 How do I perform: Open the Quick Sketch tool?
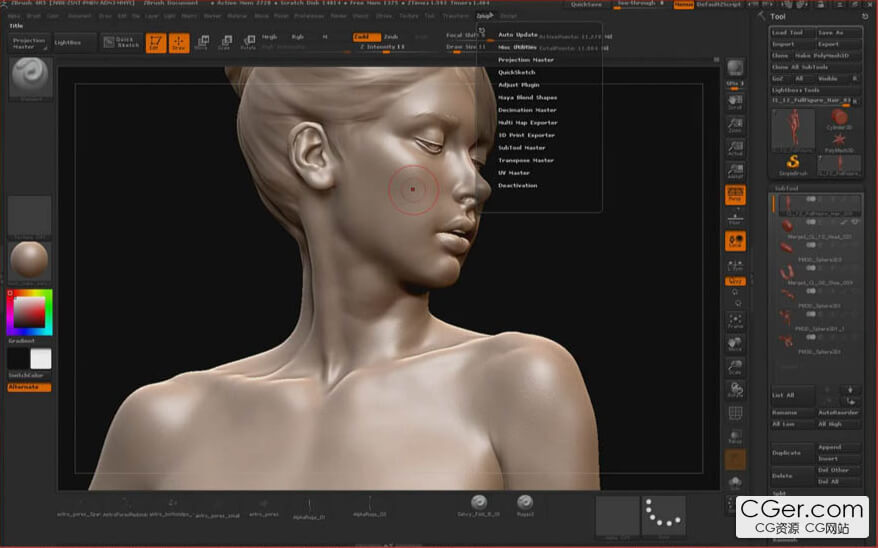121,42
